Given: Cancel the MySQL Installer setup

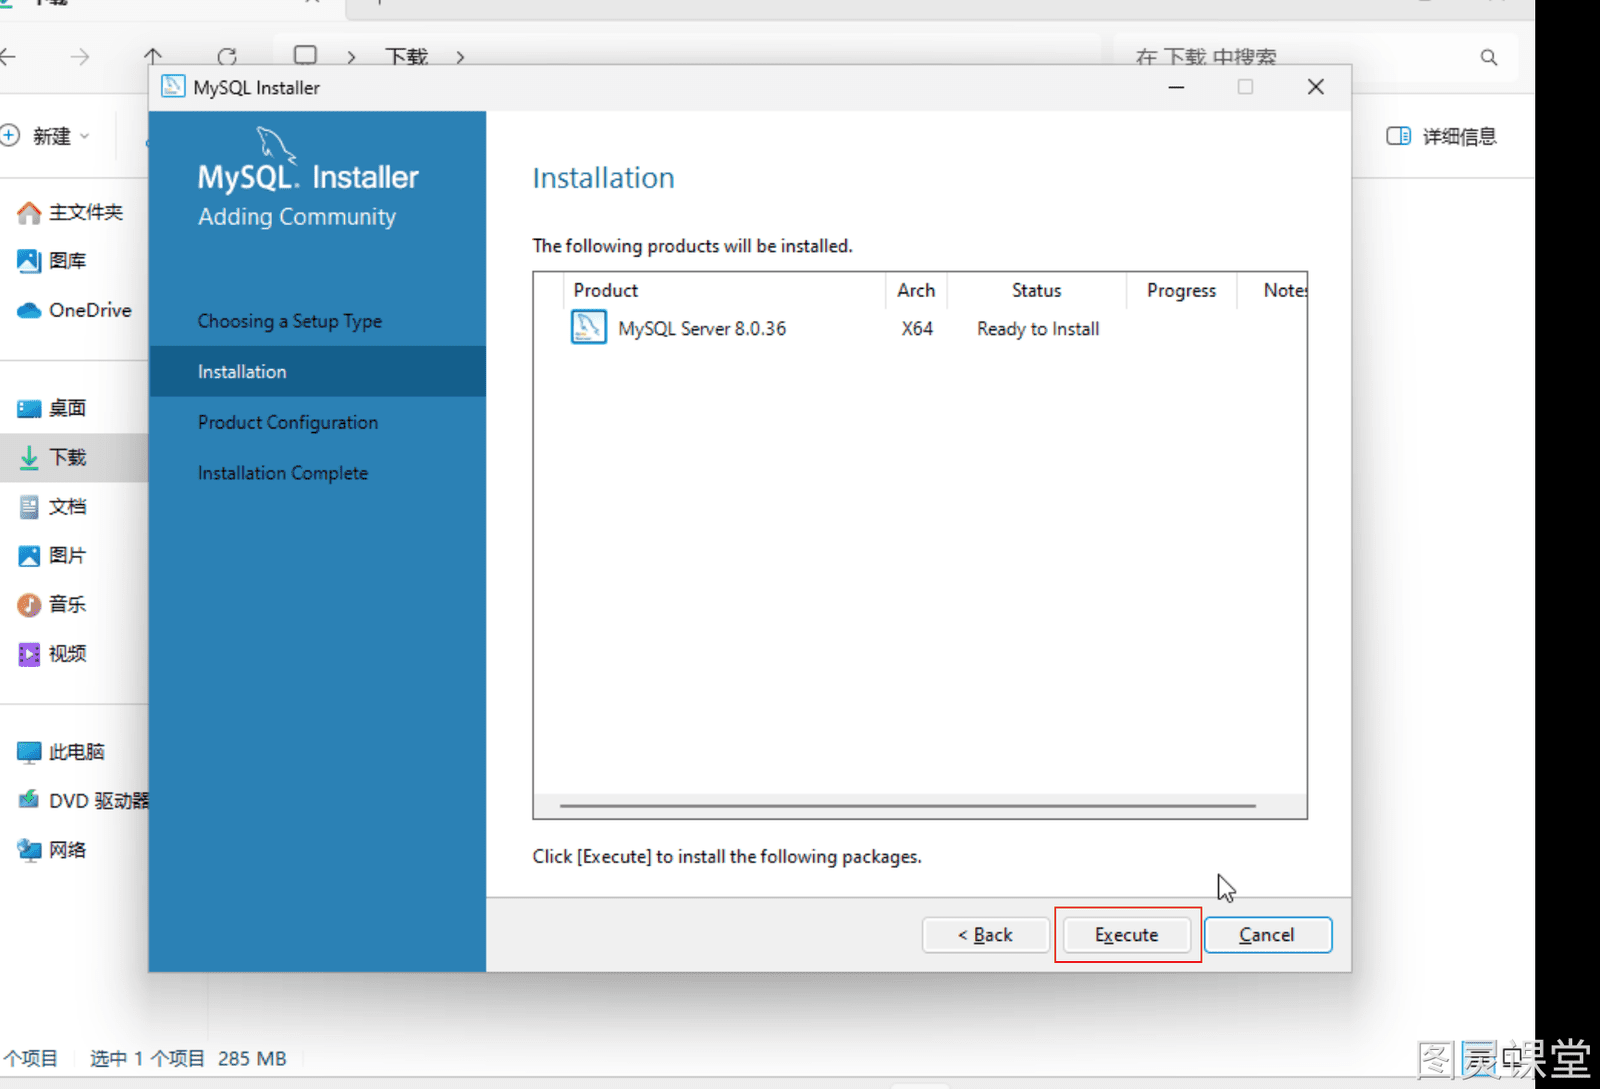Looking at the screenshot, I should (x=1267, y=935).
